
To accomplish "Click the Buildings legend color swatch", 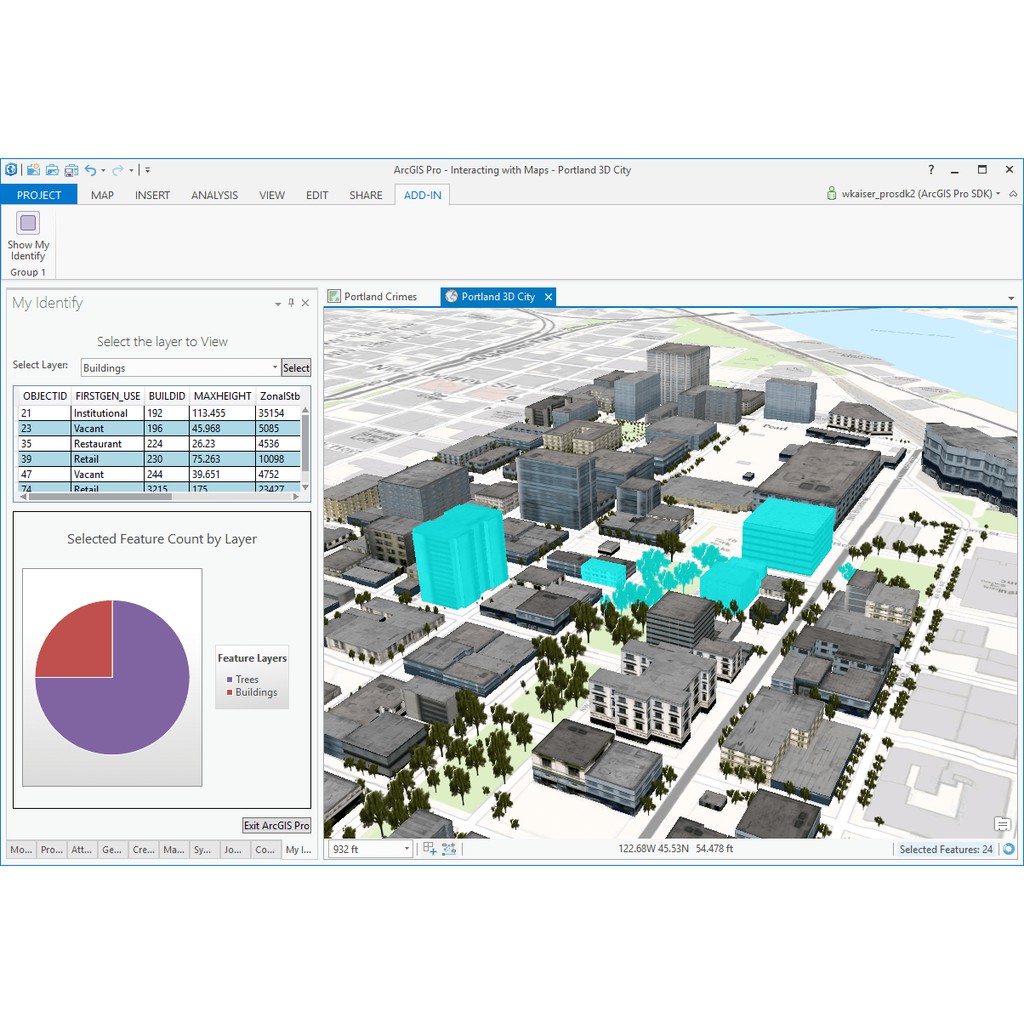I will click(x=229, y=692).
